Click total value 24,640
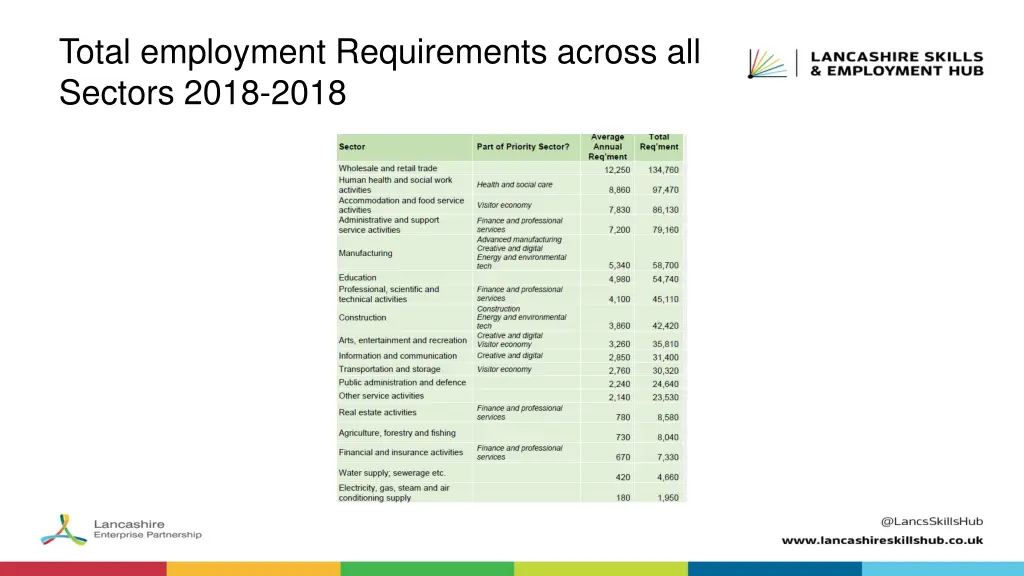Viewport: 1024px width, 576px height. pos(665,384)
